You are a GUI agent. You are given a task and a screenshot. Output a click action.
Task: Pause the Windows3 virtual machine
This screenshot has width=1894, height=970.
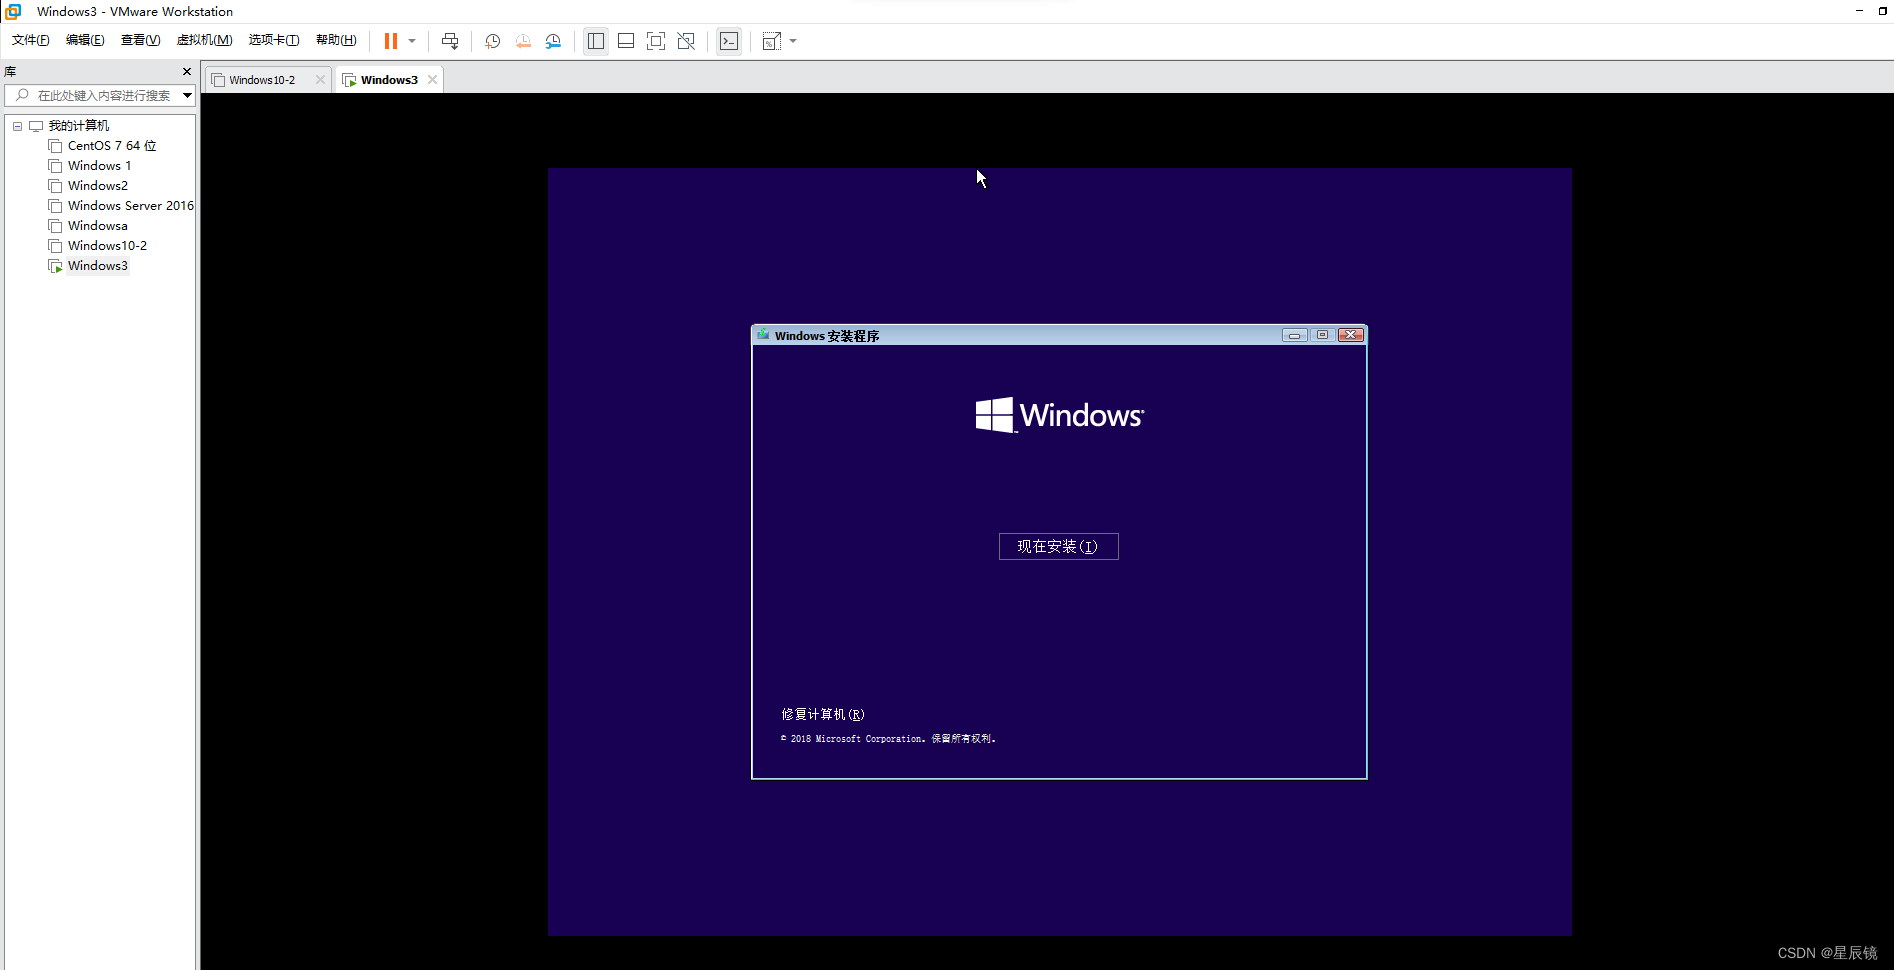391,41
